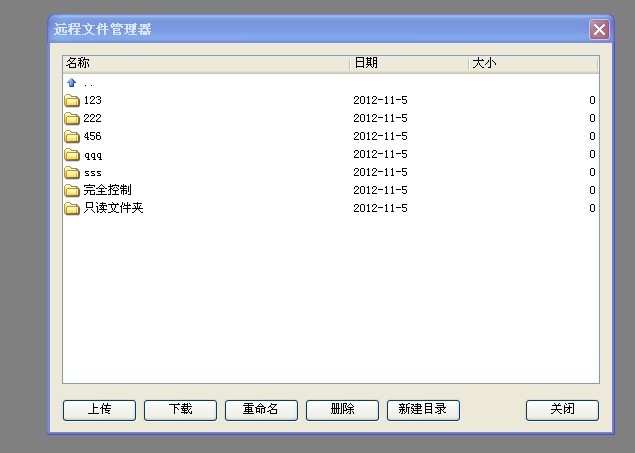This screenshot has width=635, height=453.
Task: Select the folder icon beside 只读文件夹
Action: 72,208
